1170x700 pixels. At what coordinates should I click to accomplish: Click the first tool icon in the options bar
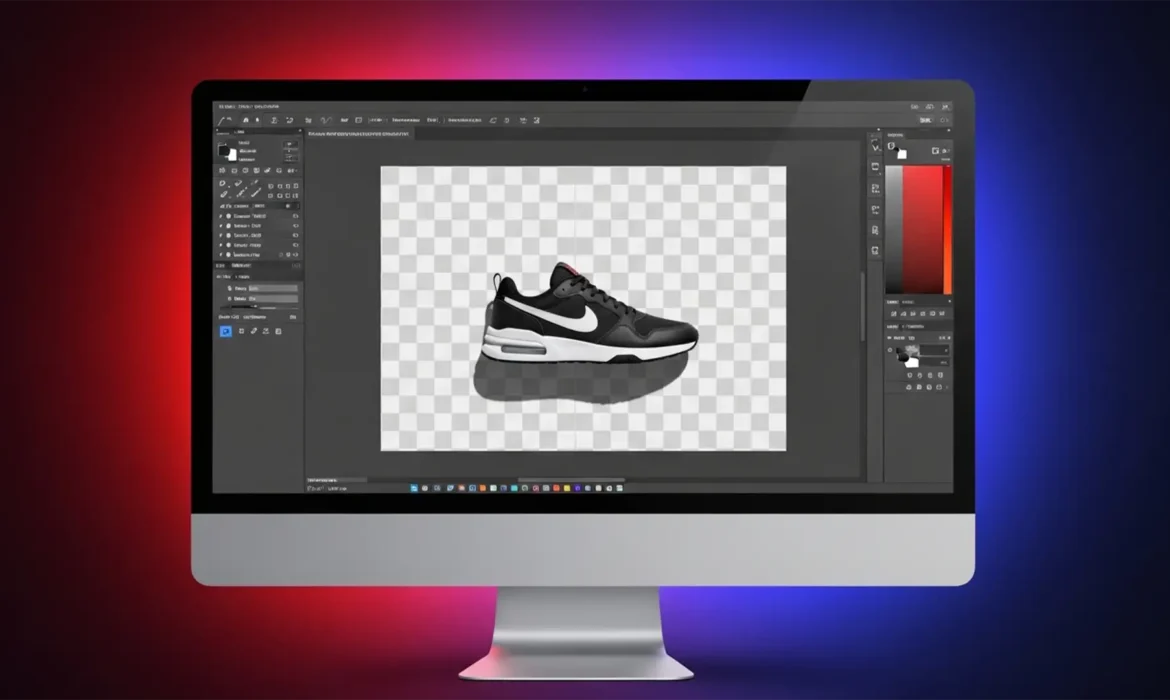[x=225, y=120]
